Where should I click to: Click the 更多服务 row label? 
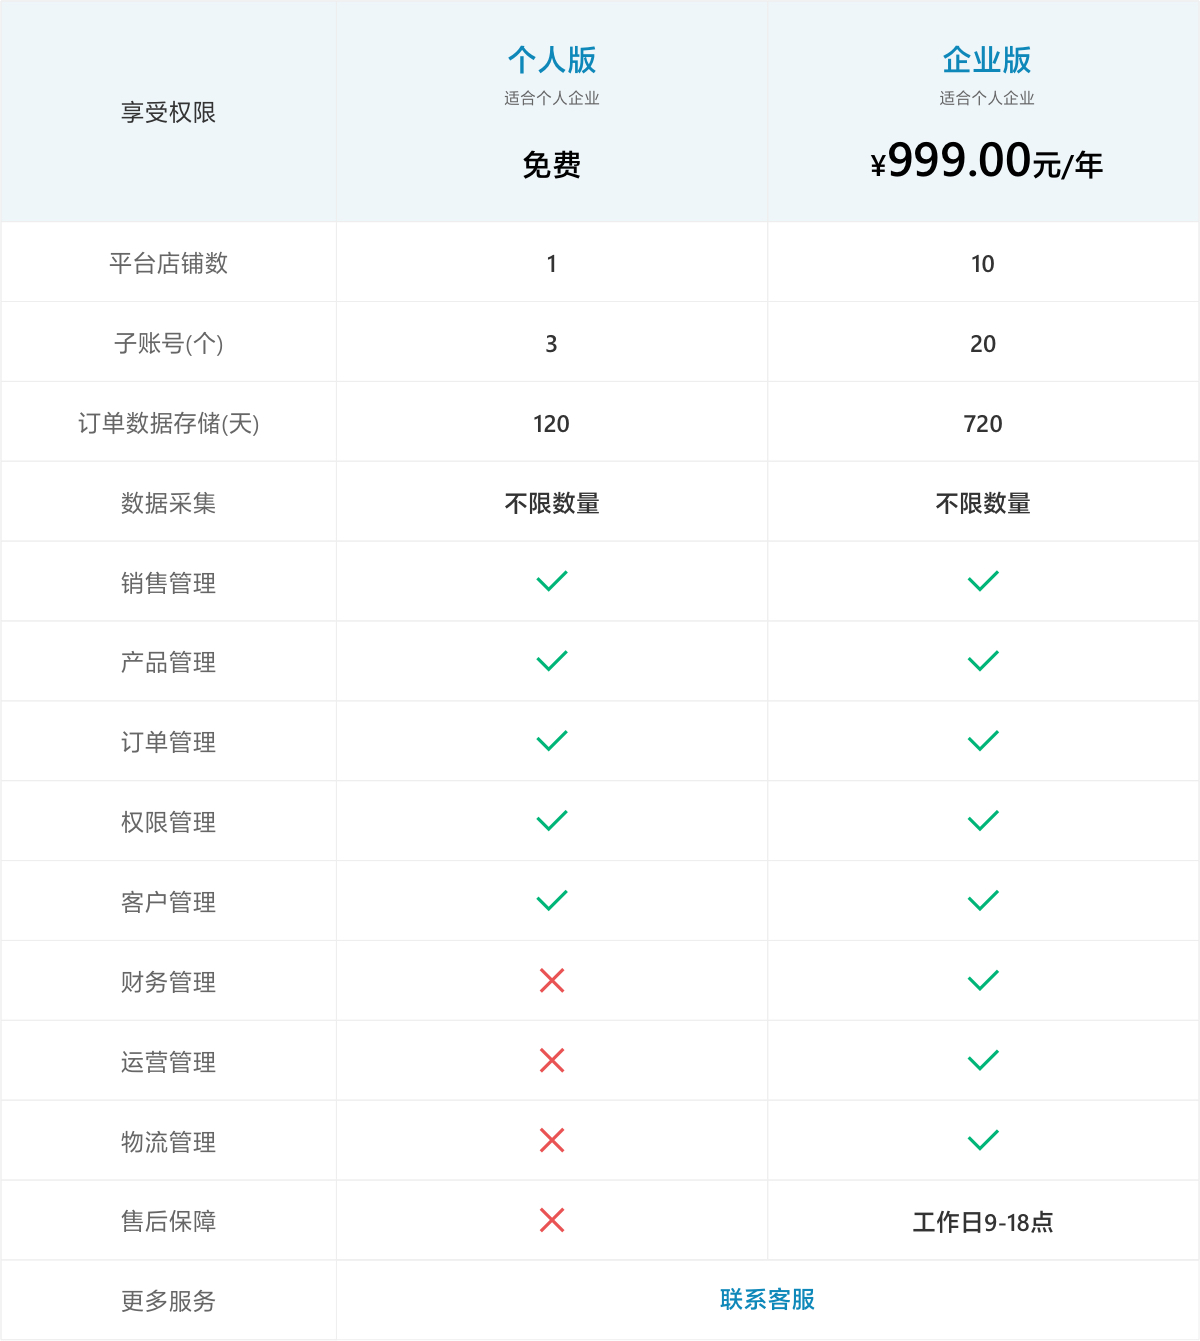[168, 1301]
